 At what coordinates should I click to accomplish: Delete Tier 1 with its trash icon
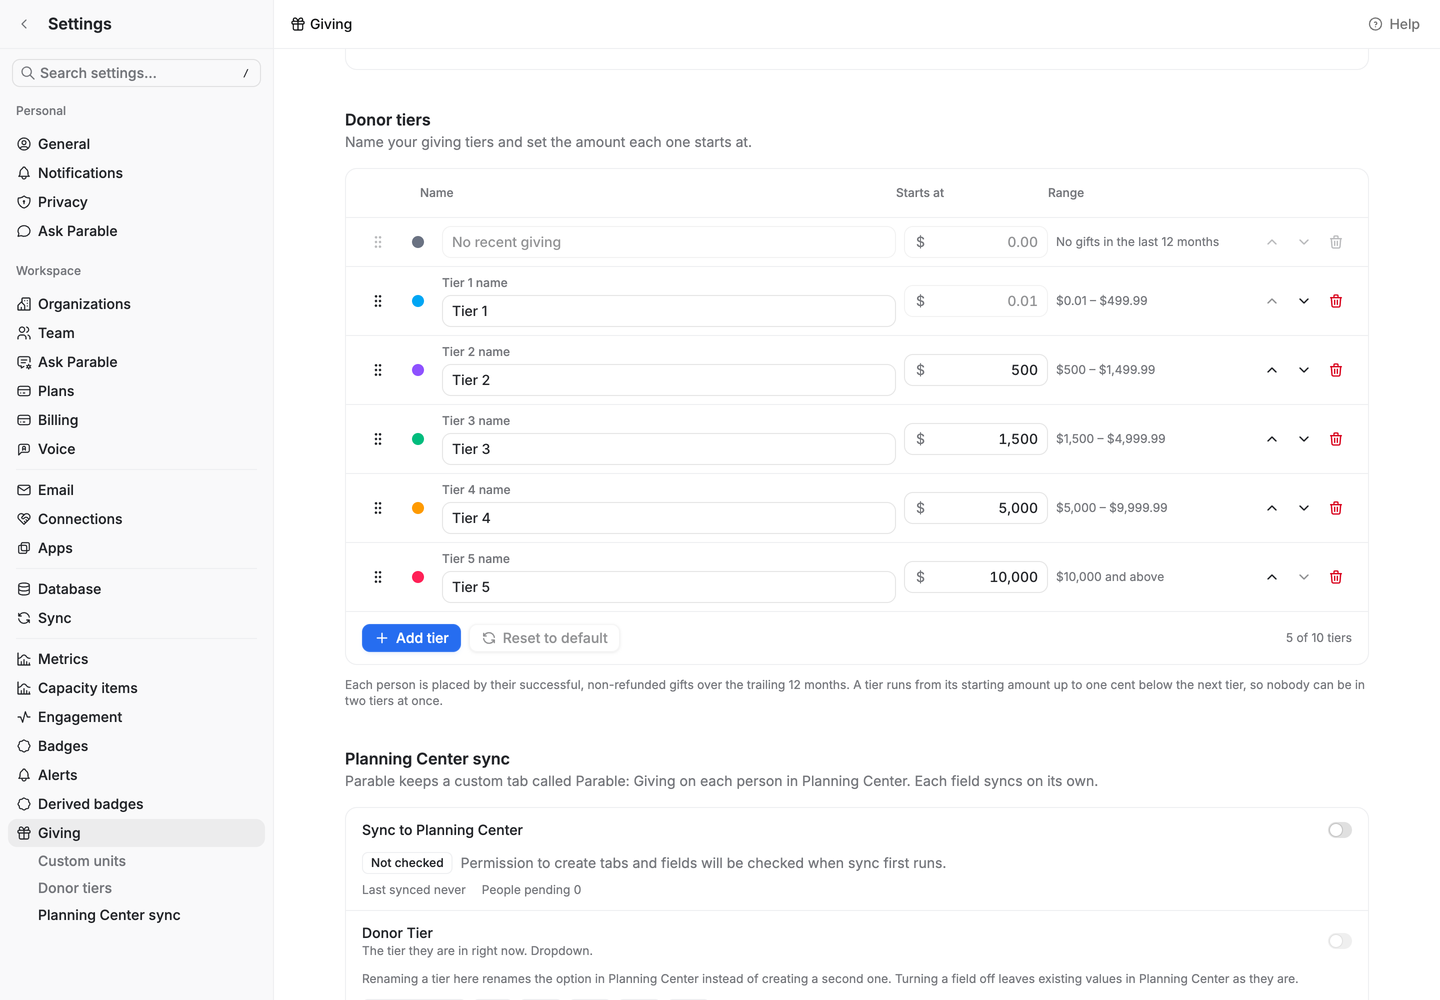(1336, 301)
